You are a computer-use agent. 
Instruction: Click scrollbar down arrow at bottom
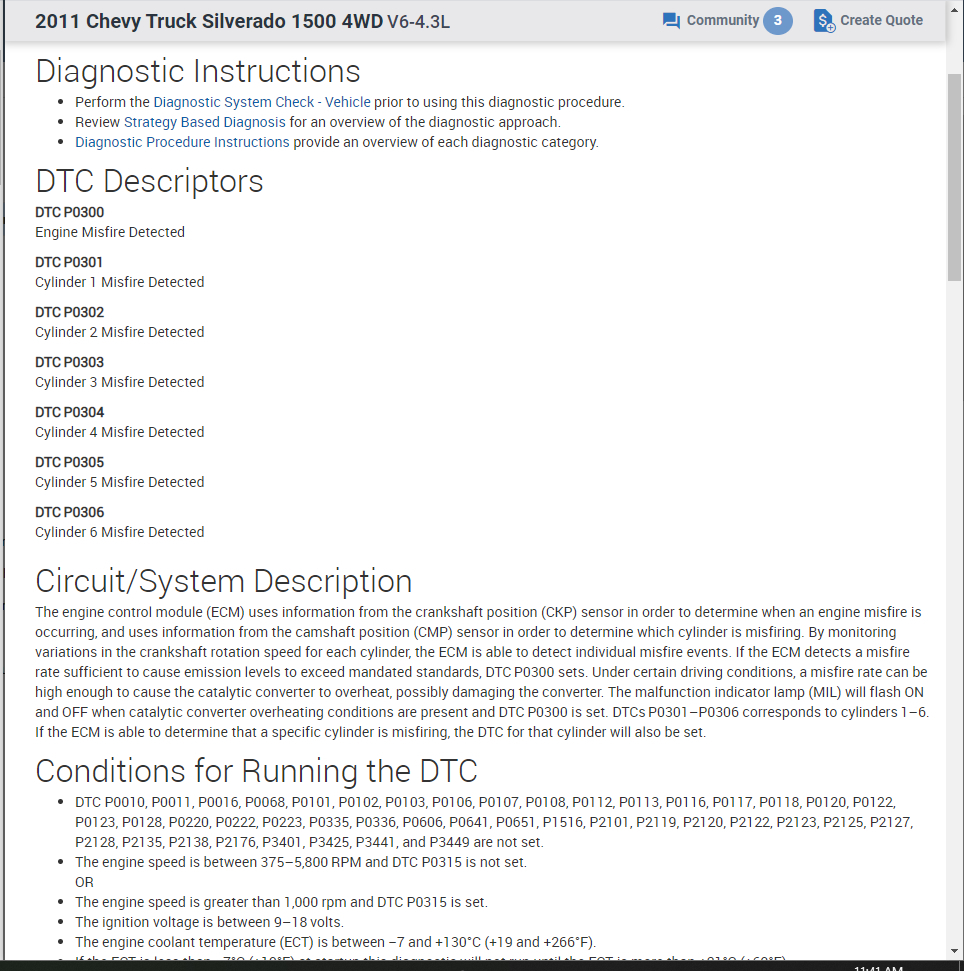(955, 951)
